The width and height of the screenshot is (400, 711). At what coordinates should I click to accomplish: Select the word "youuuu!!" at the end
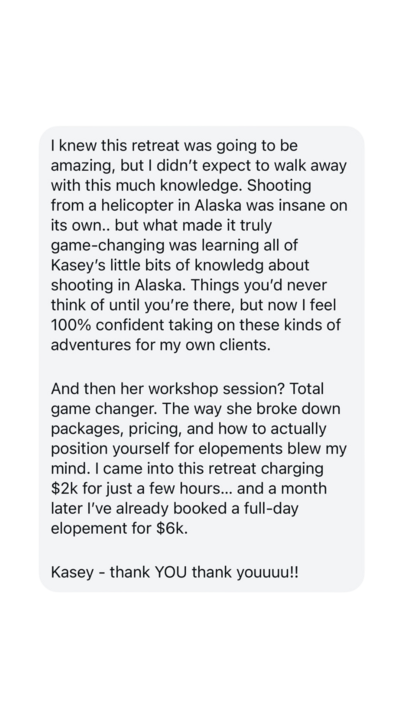(x=268, y=572)
